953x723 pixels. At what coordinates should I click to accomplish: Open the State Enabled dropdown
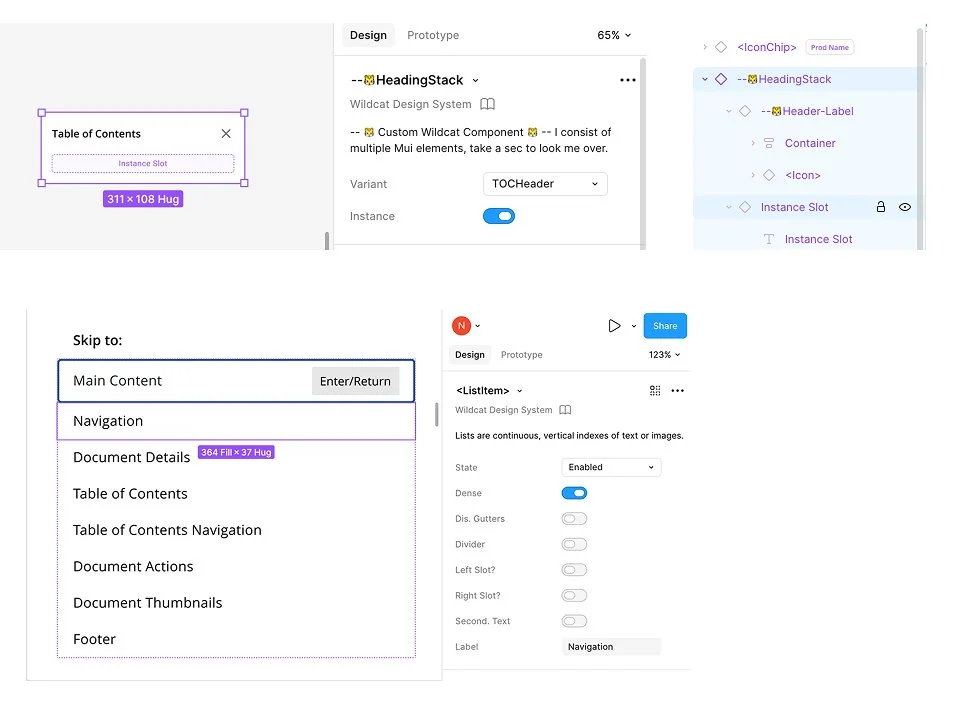[611, 467]
